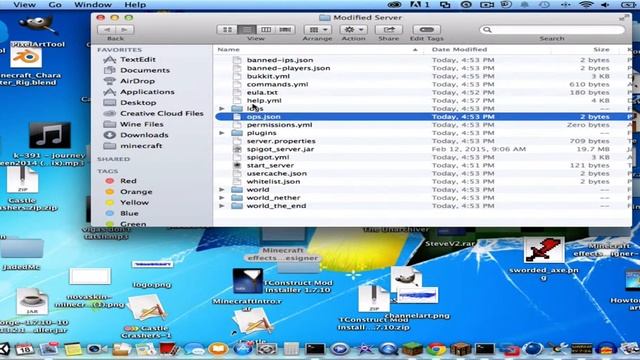Open Creative Cloud Files in sidebar

point(162,113)
